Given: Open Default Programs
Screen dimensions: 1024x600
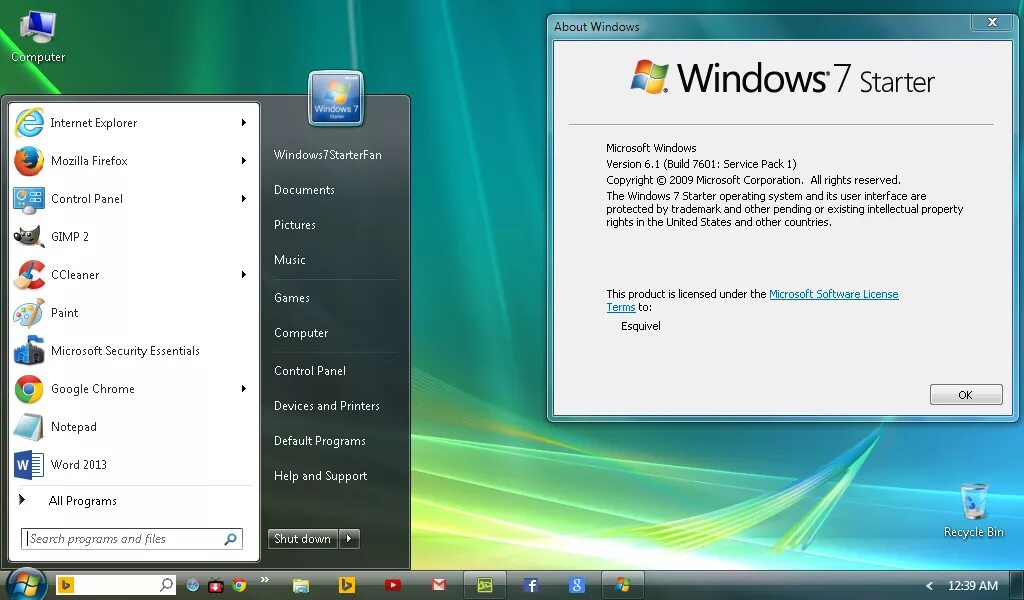Looking at the screenshot, I should (319, 441).
